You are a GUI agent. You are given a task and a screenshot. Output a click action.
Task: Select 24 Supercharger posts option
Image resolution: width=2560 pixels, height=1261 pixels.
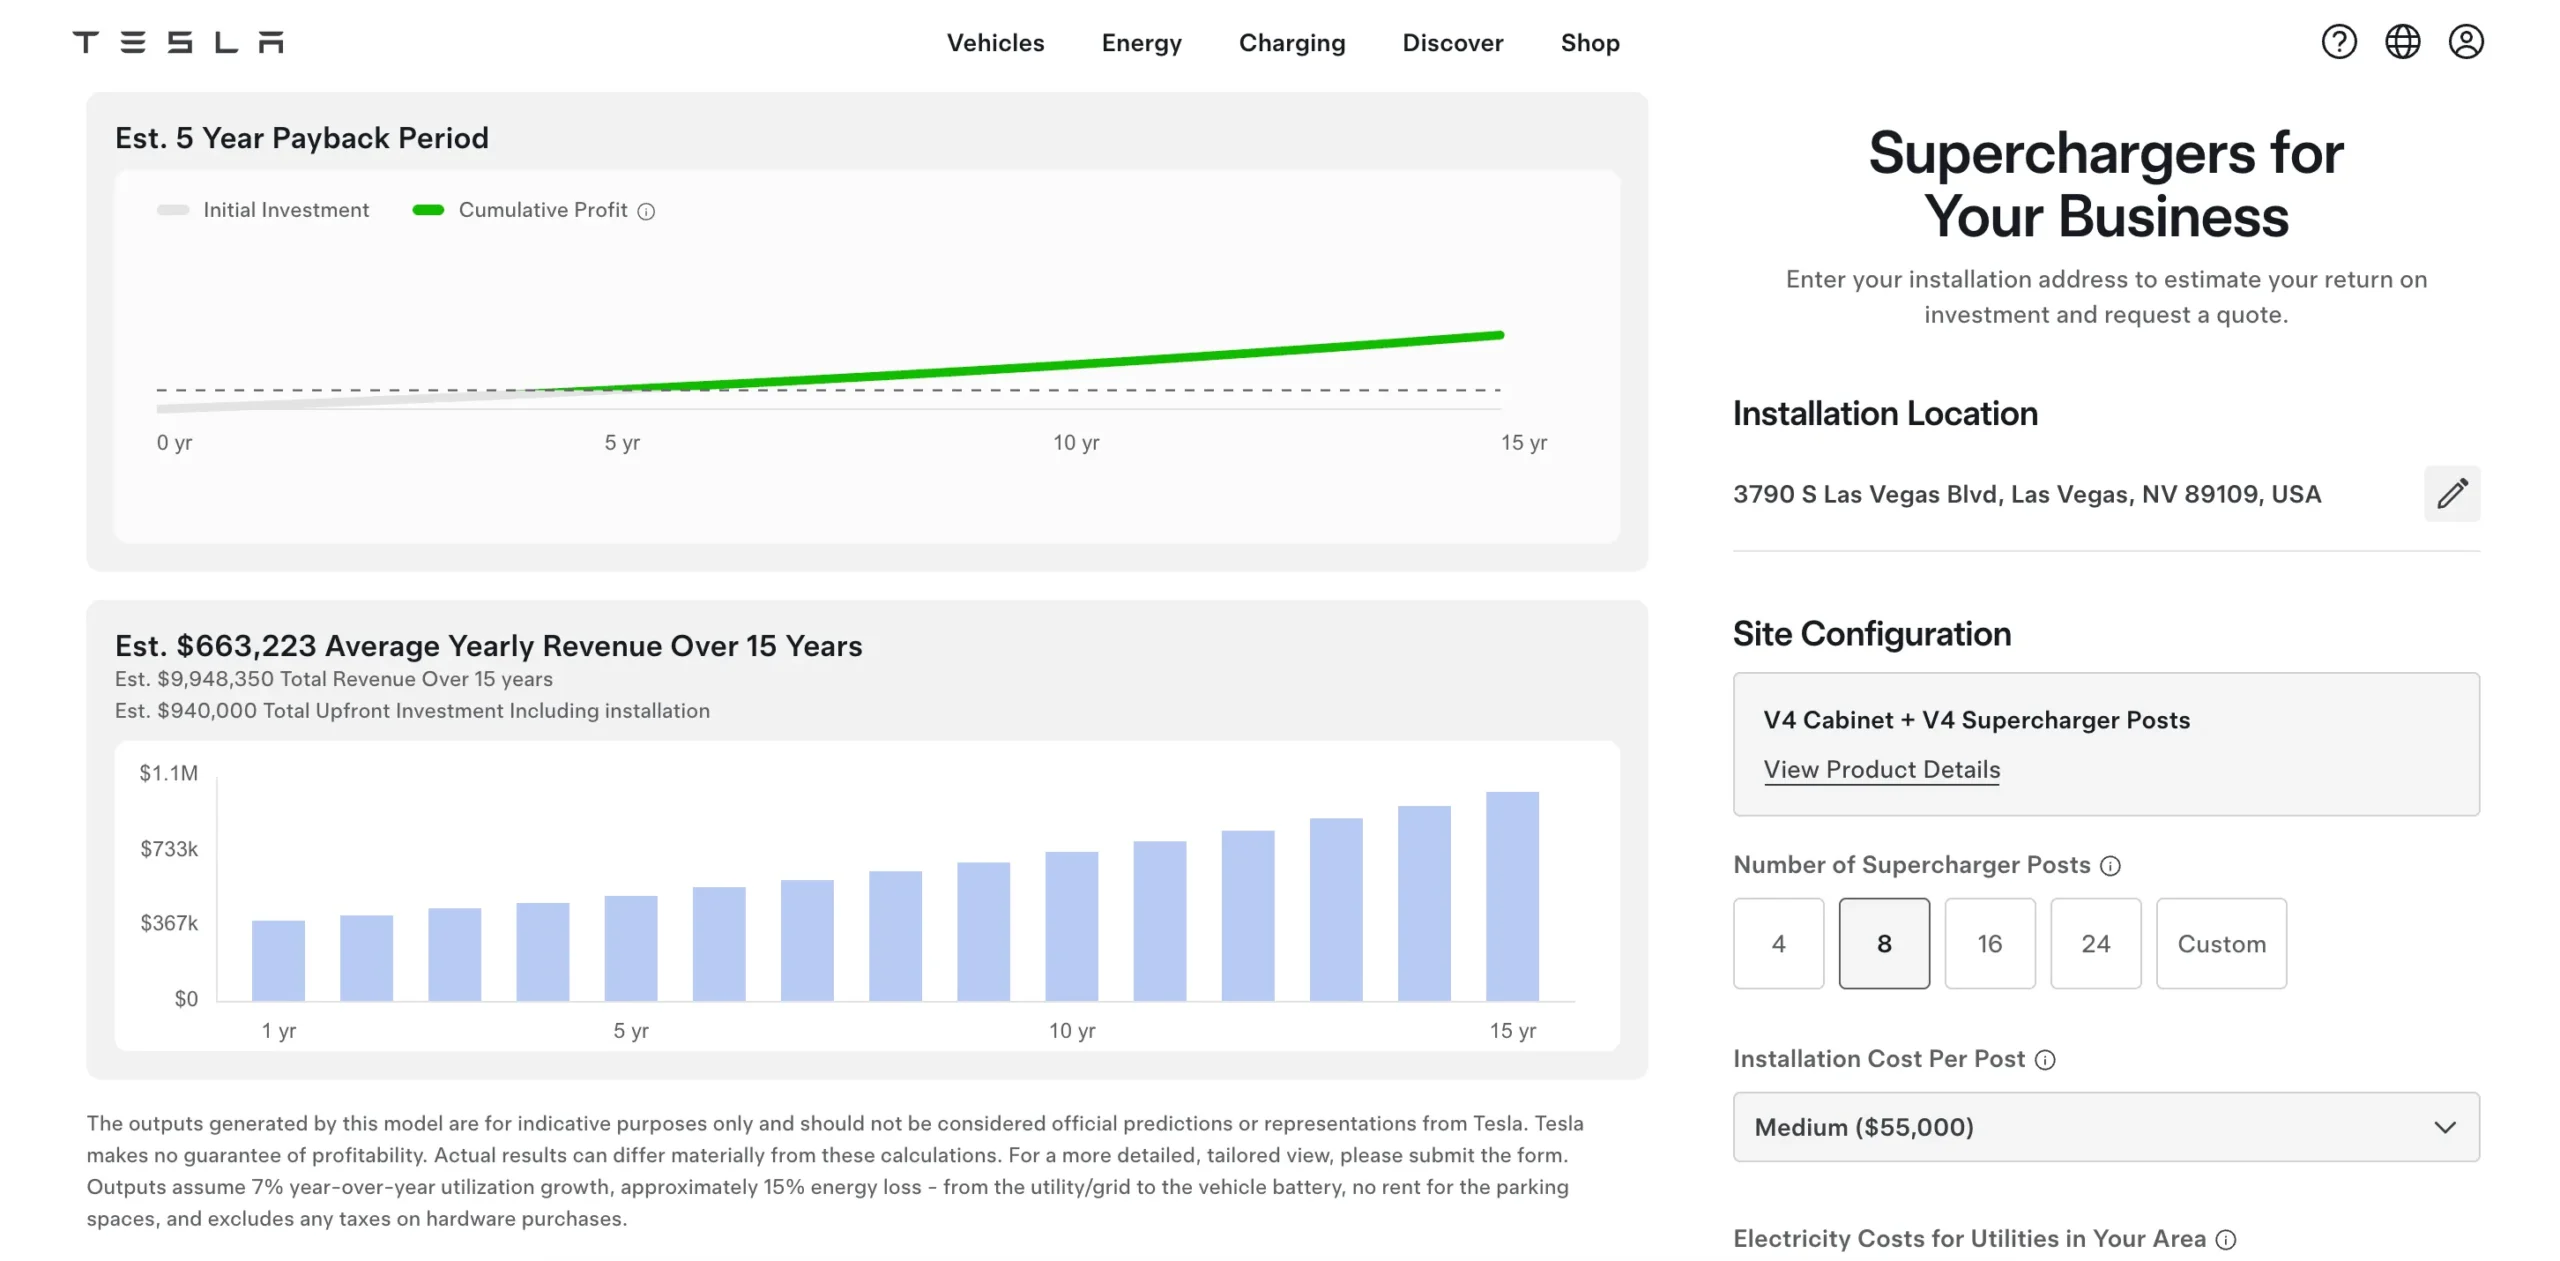pos(2096,943)
